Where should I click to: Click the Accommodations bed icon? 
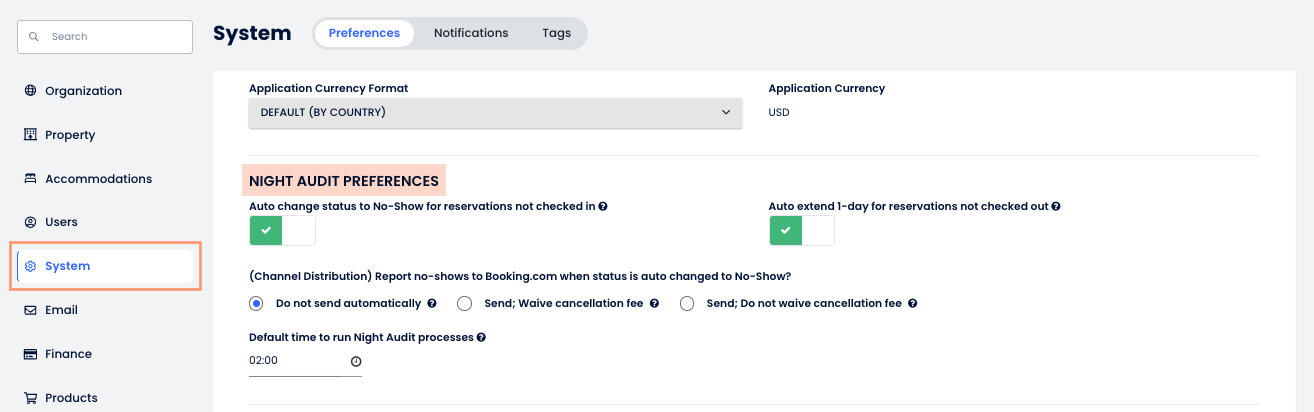[30, 179]
